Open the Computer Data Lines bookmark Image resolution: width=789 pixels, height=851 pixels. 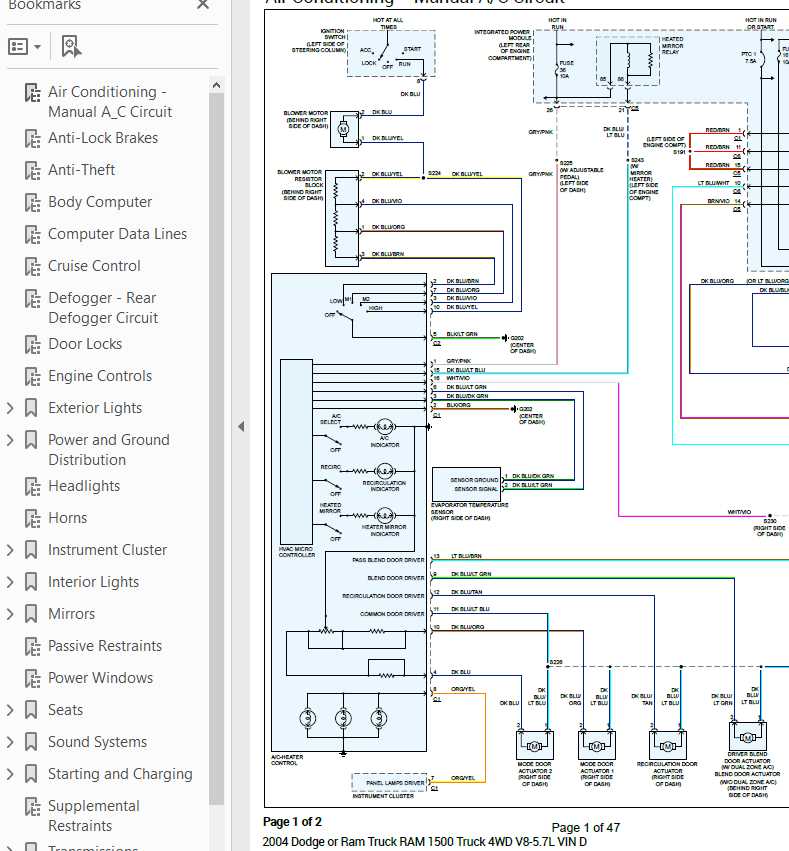pos(117,234)
